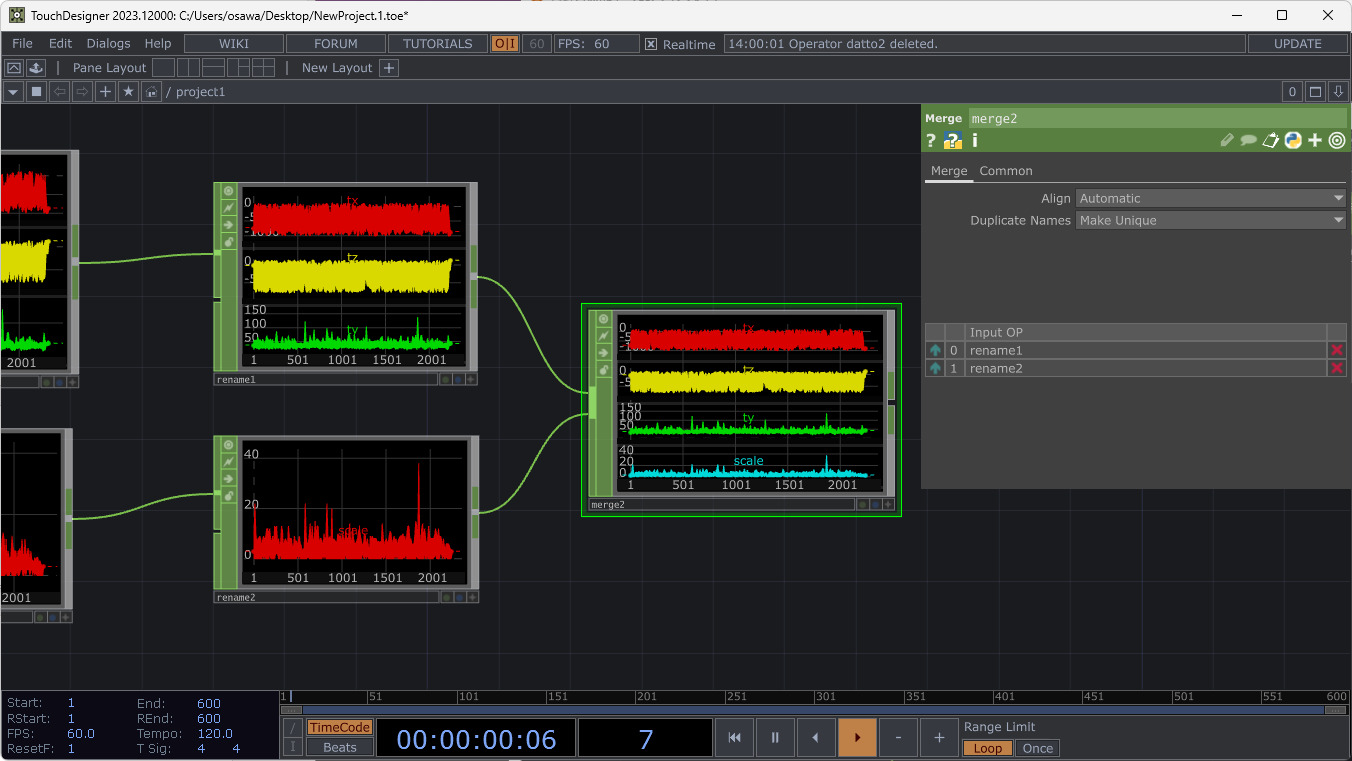Switch timeline display to Beats
This screenshot has width=1352, height=761.
[x=339, y=747]
